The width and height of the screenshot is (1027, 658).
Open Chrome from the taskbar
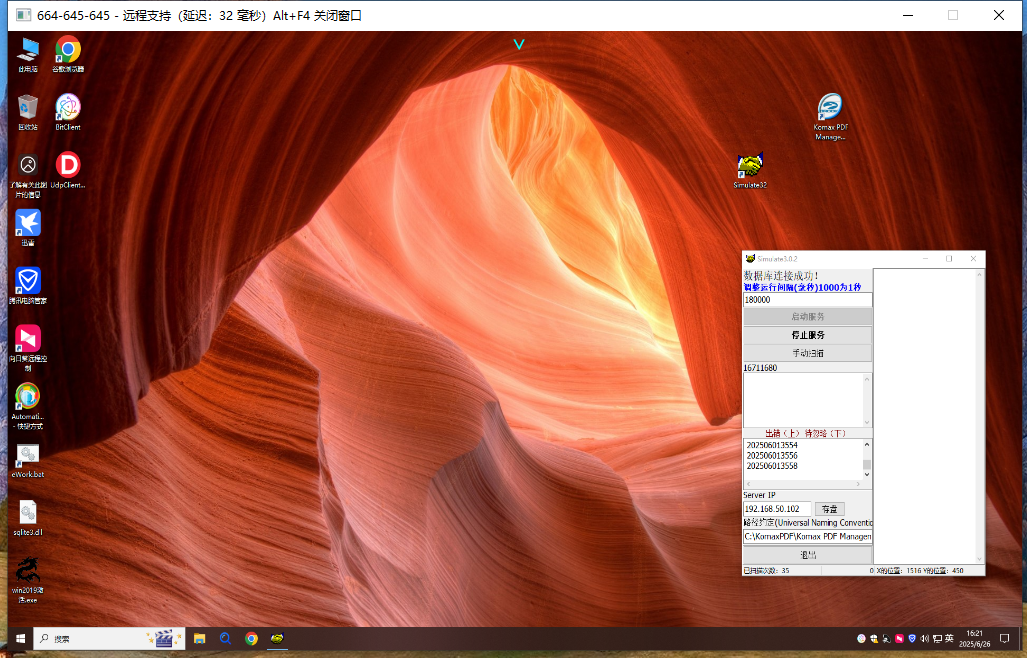click(252, 638)
